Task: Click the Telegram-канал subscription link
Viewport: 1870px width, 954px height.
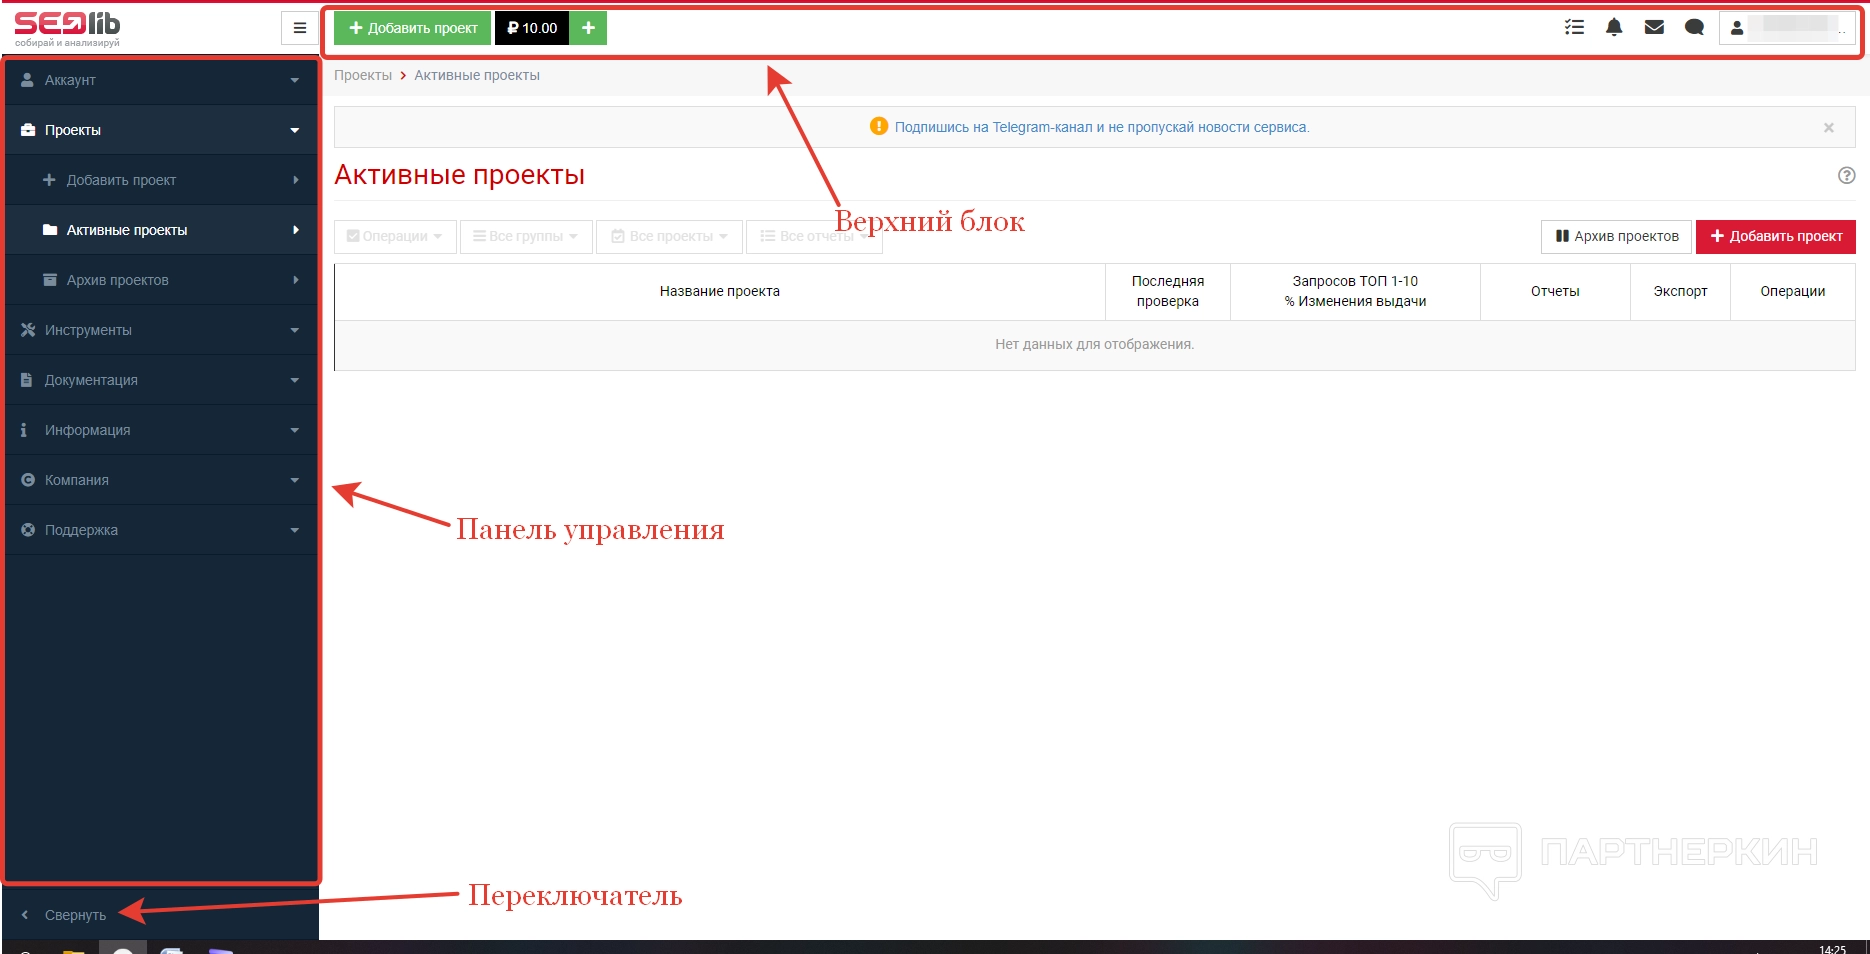Action: coord(1102,127)
